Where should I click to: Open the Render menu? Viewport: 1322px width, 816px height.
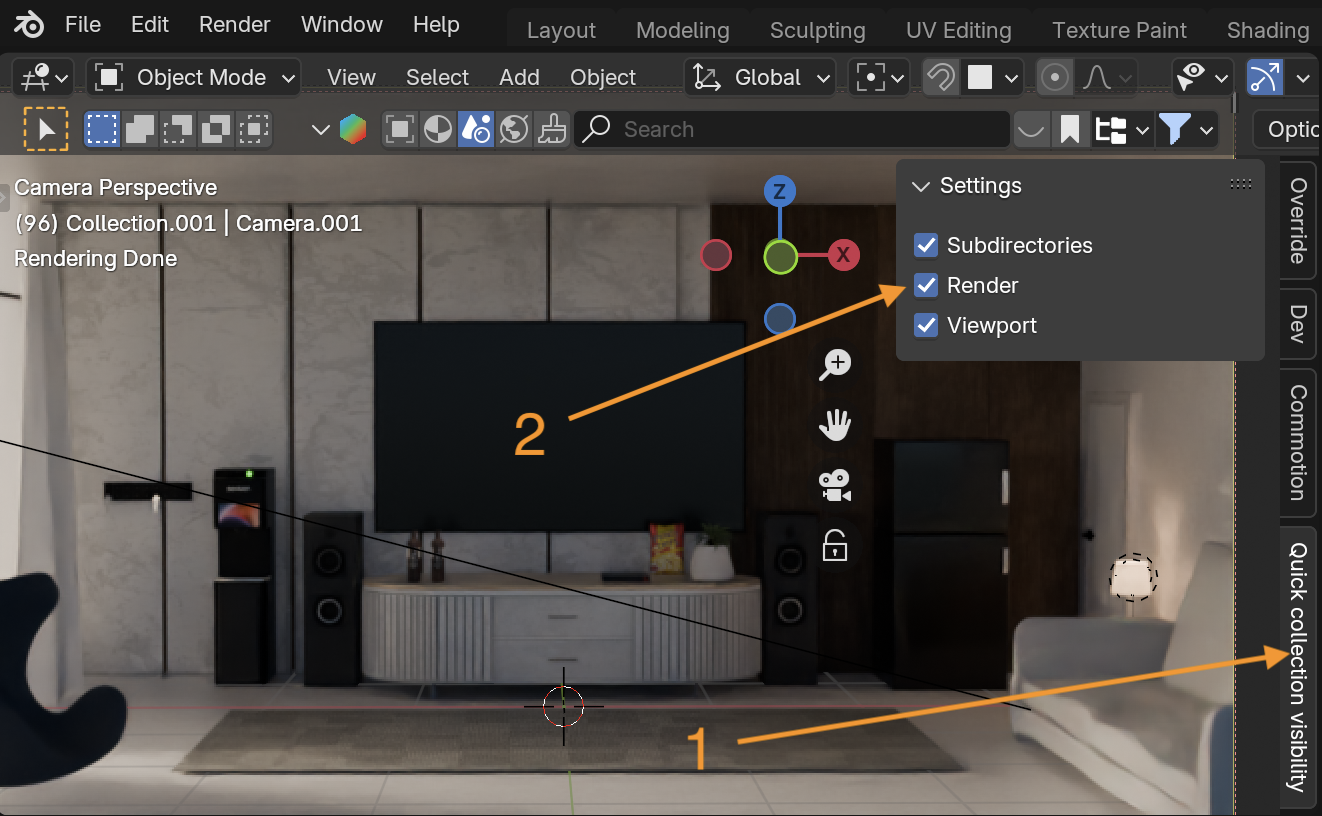tap(235, 24)
